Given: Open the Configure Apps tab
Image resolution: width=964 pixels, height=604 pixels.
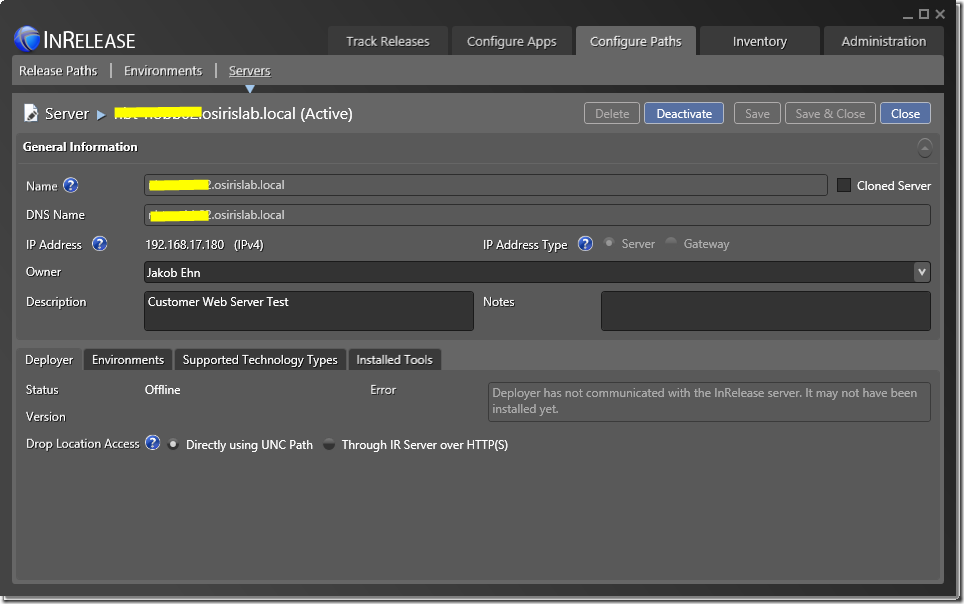Looking at the screenshot, I should click(512, 41).
